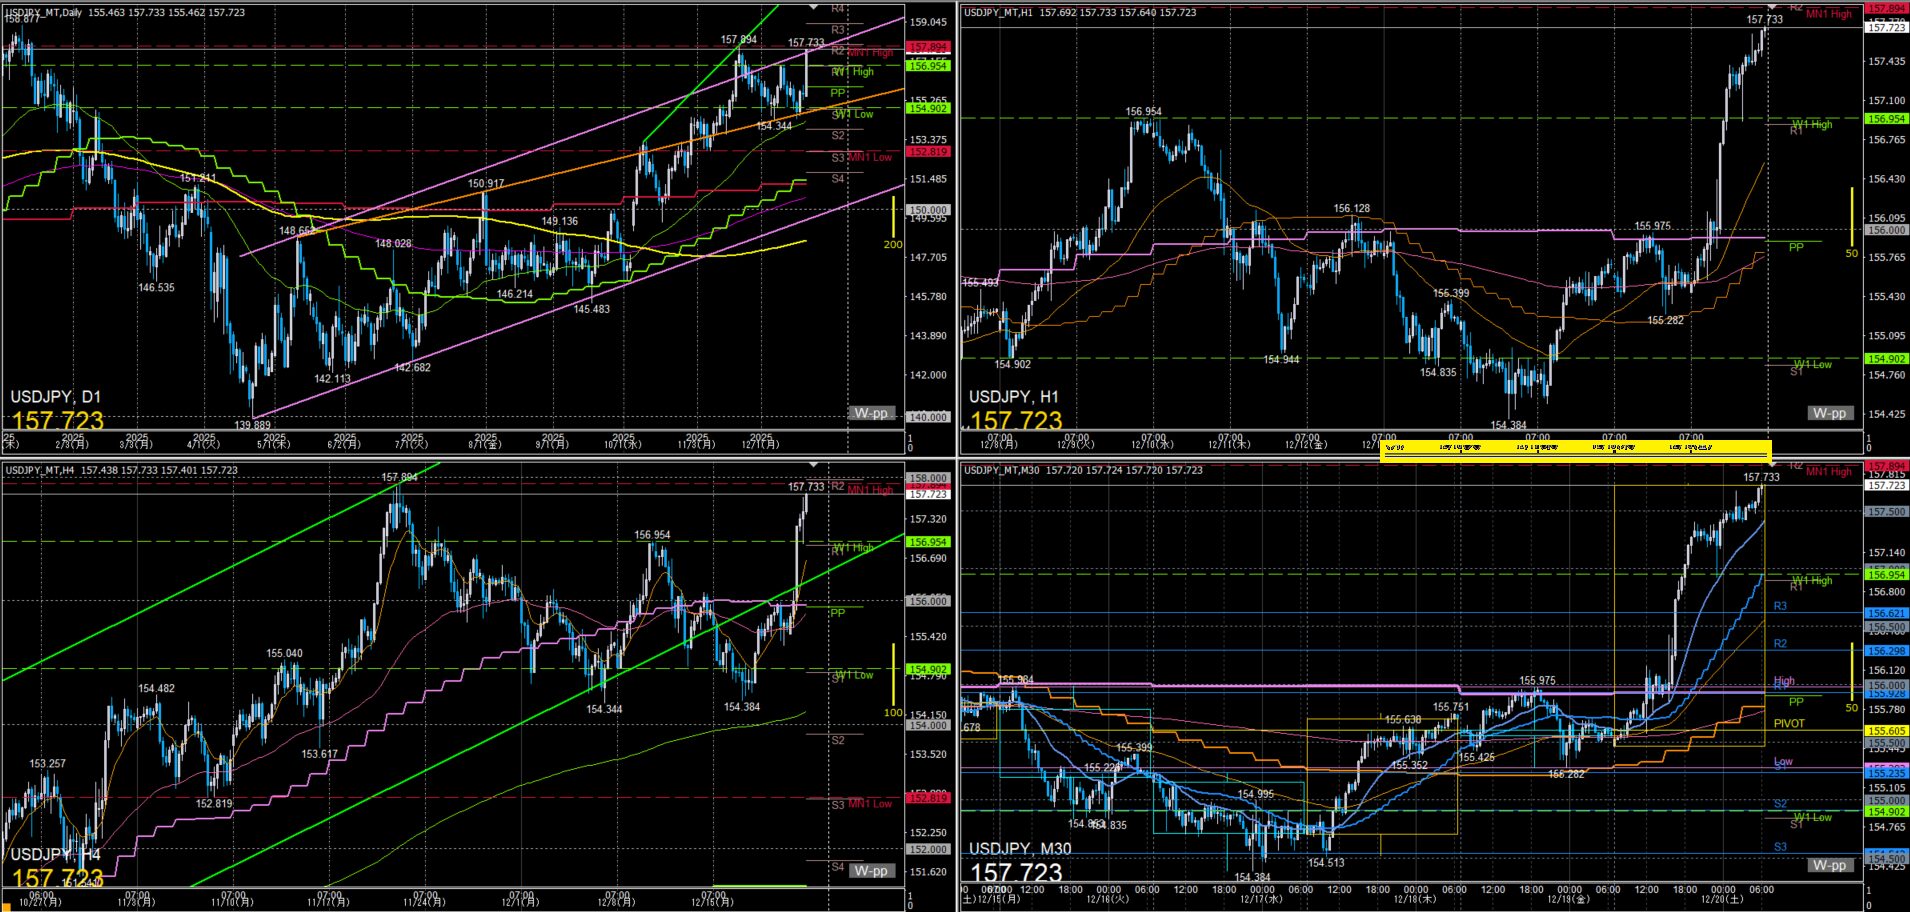Select the yellow 200 scale bar on Daily chart

pos(893,220)
